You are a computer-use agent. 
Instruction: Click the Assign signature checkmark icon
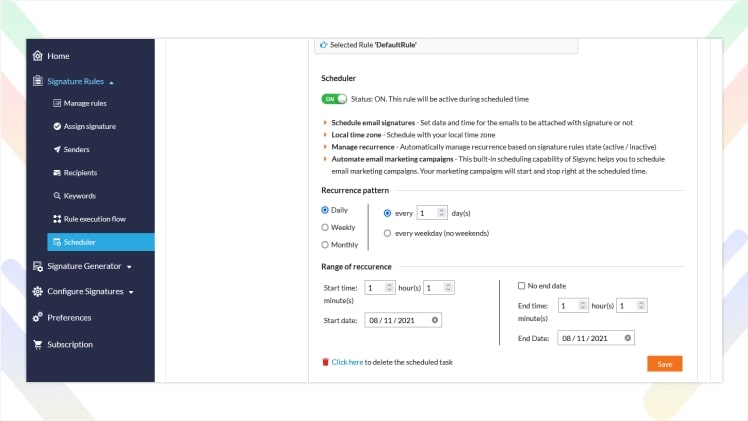click(57, 126)
